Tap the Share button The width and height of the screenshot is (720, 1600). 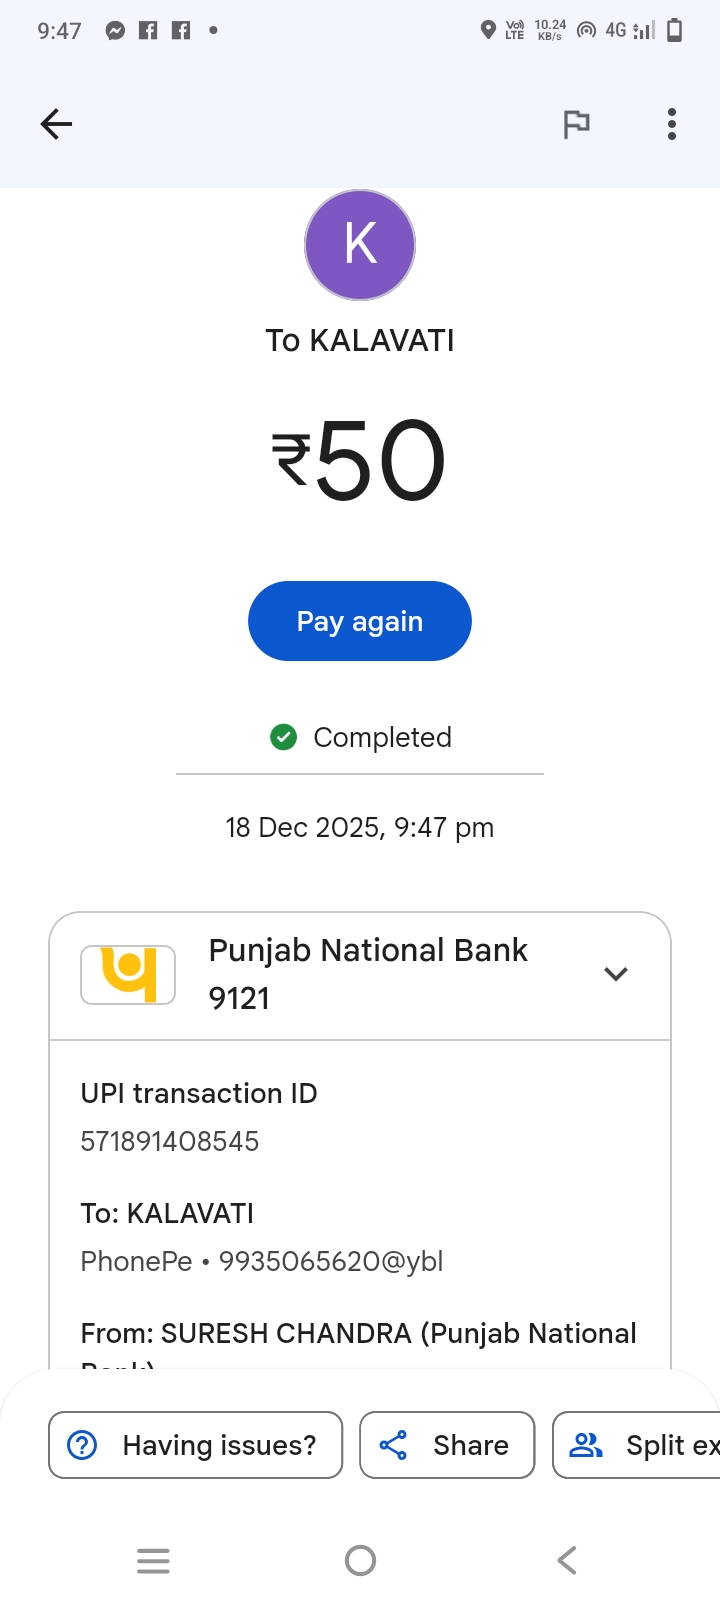coord(447,1445)
